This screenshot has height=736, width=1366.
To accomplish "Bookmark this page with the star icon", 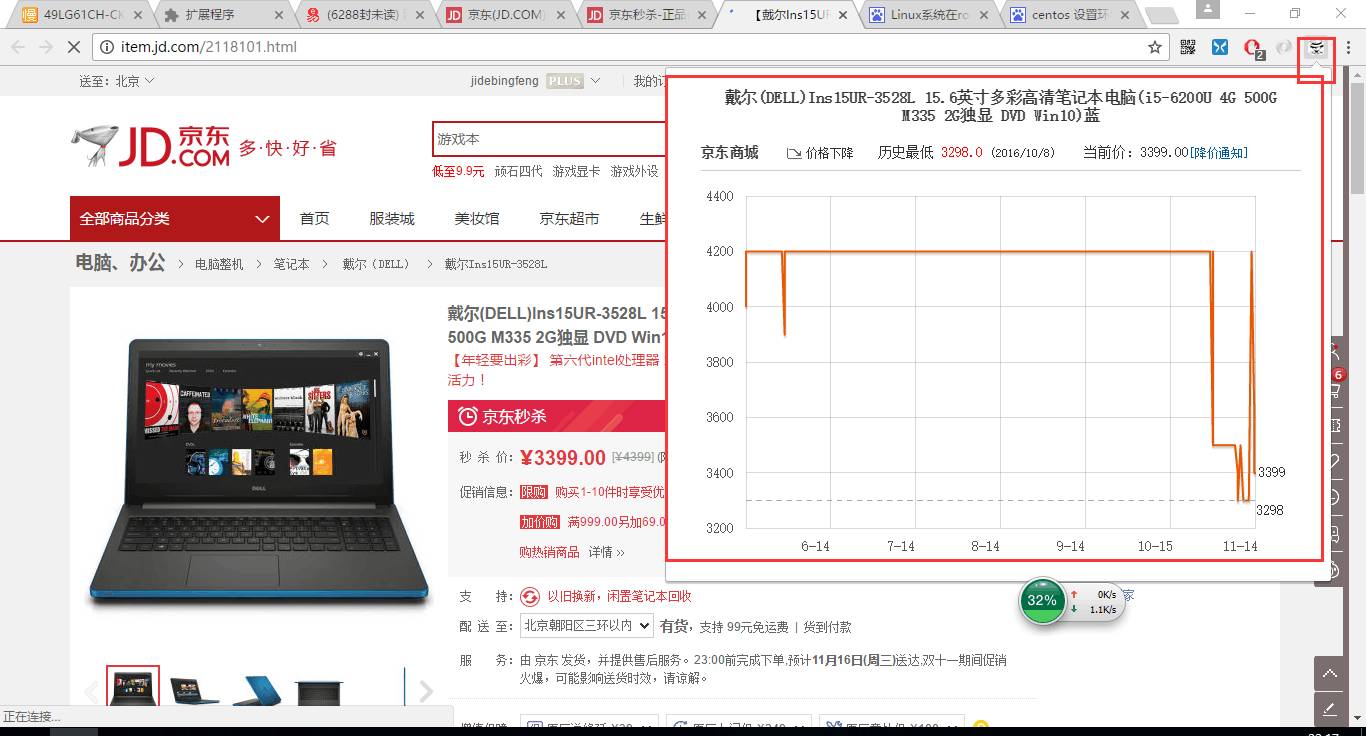I will coord(1155,47).
